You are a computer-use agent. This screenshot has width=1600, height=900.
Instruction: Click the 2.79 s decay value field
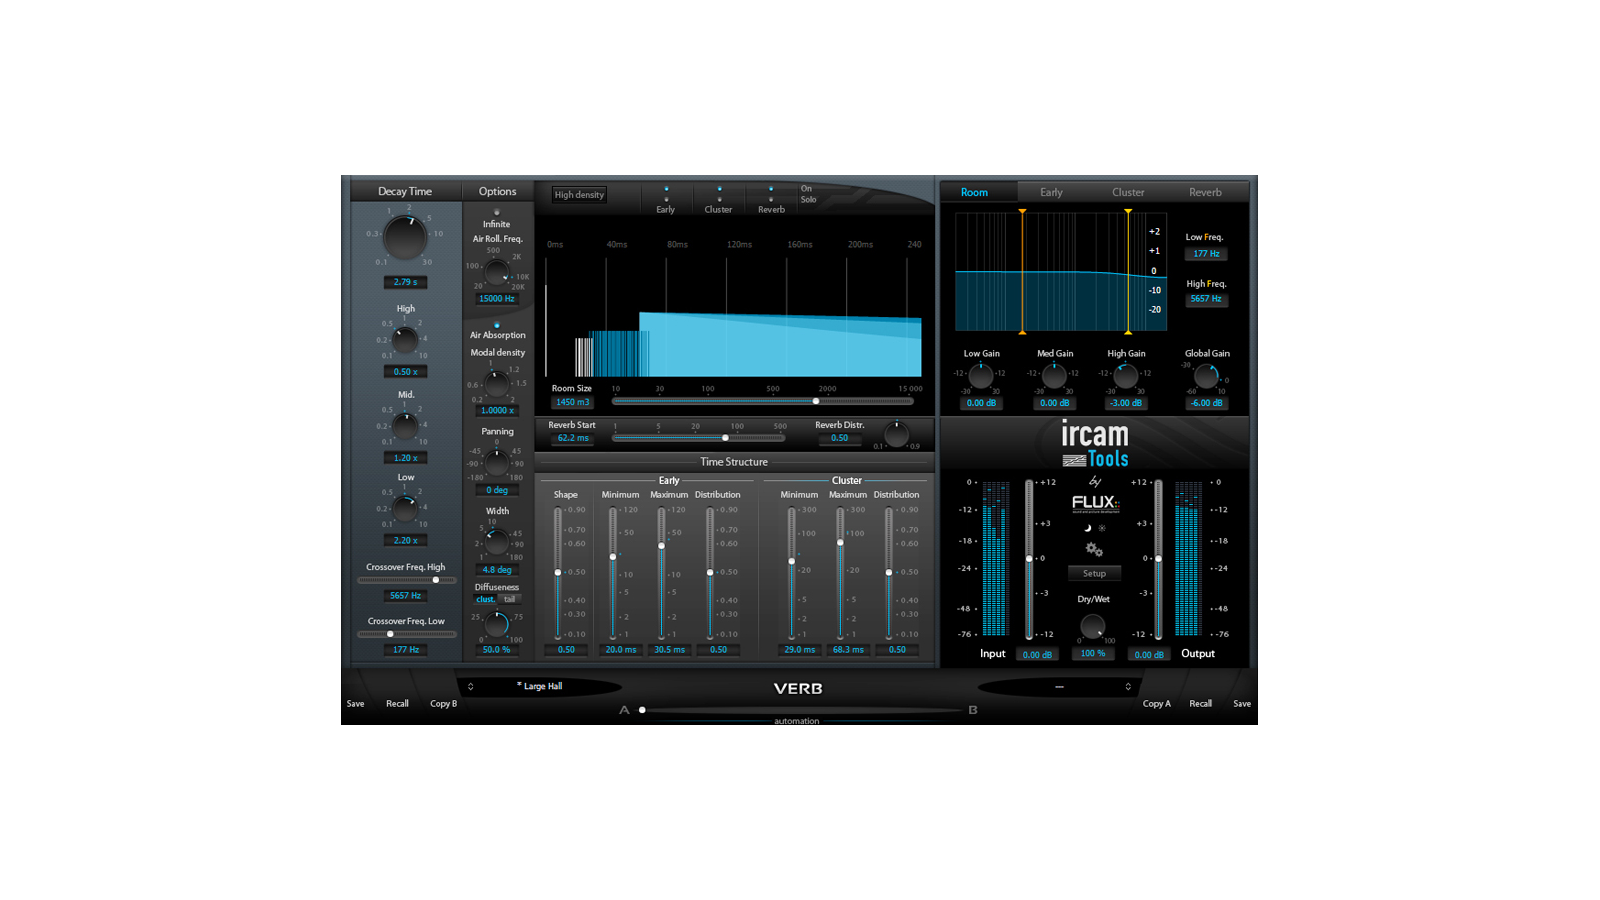[x=405, y=282]
